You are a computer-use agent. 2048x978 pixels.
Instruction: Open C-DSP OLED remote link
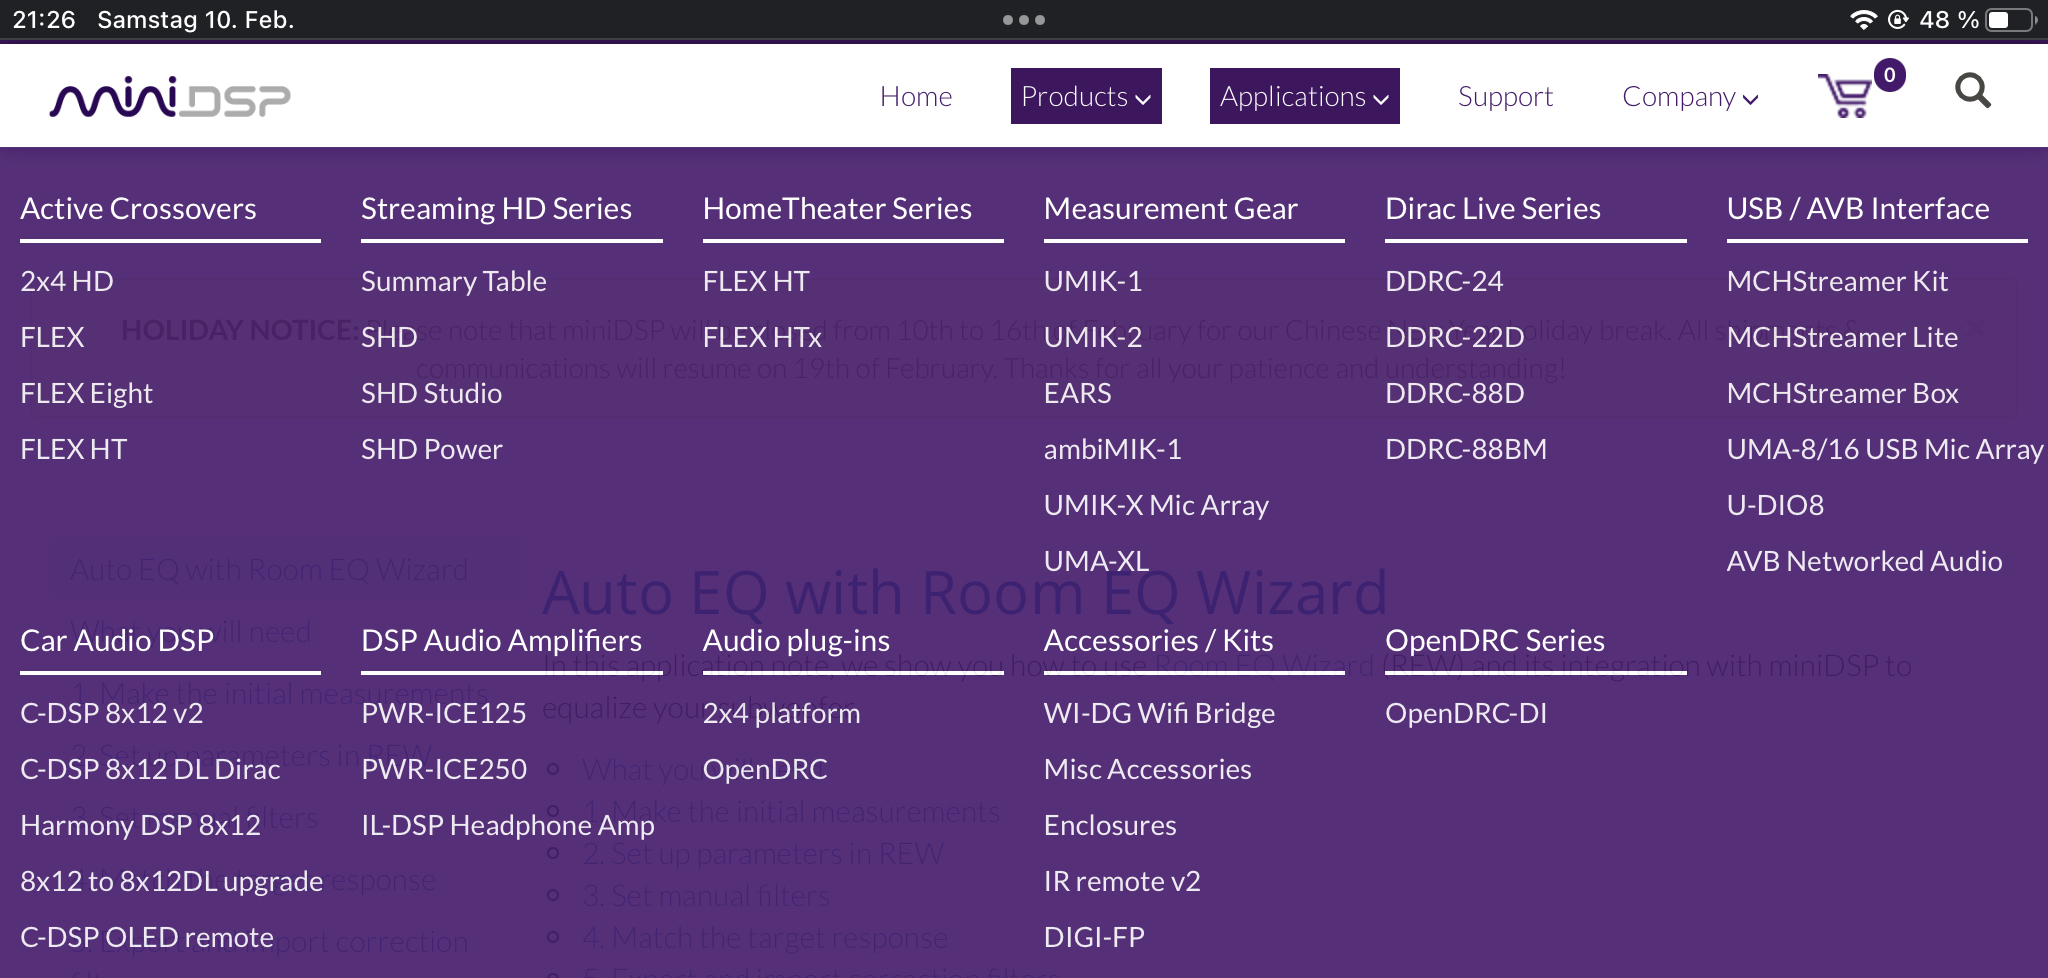(x=146, y=937)
